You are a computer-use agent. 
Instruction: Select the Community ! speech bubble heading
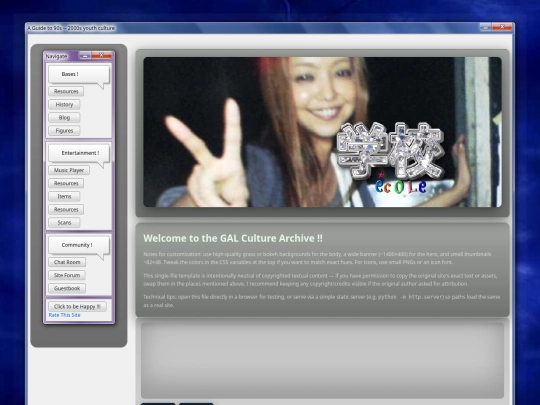tap(79, 245)
